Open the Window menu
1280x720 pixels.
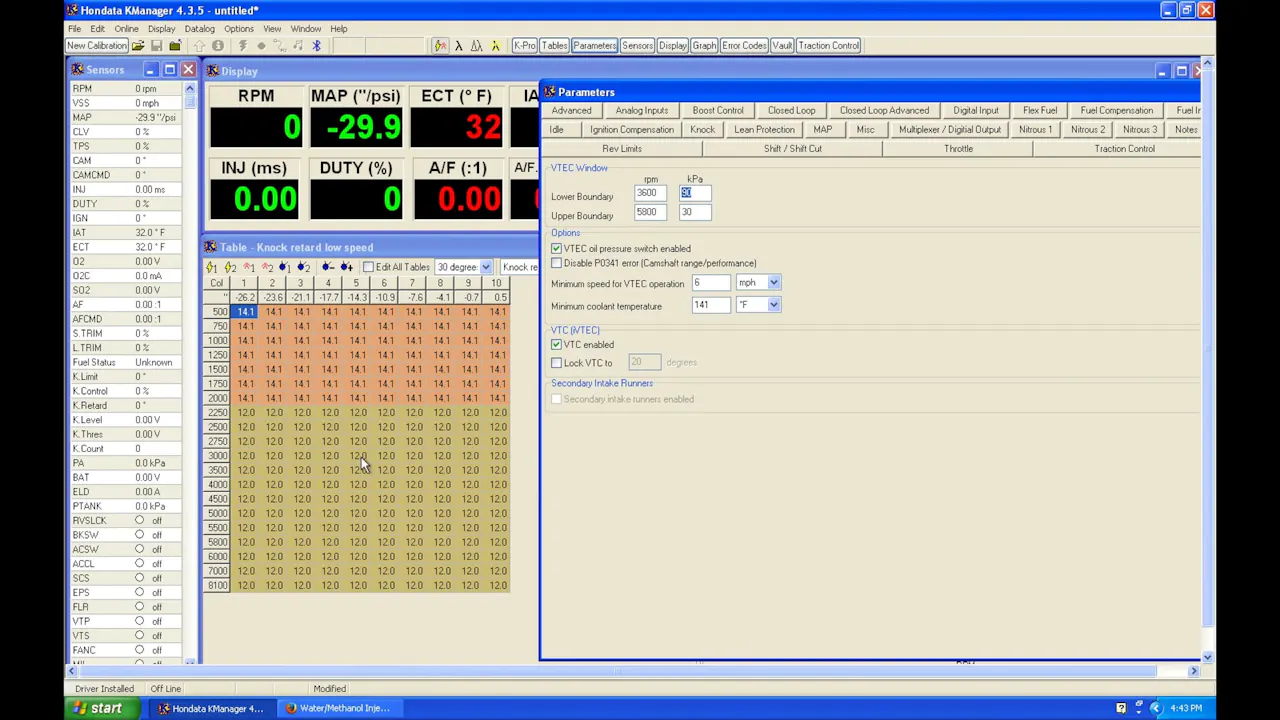(305, 29)
